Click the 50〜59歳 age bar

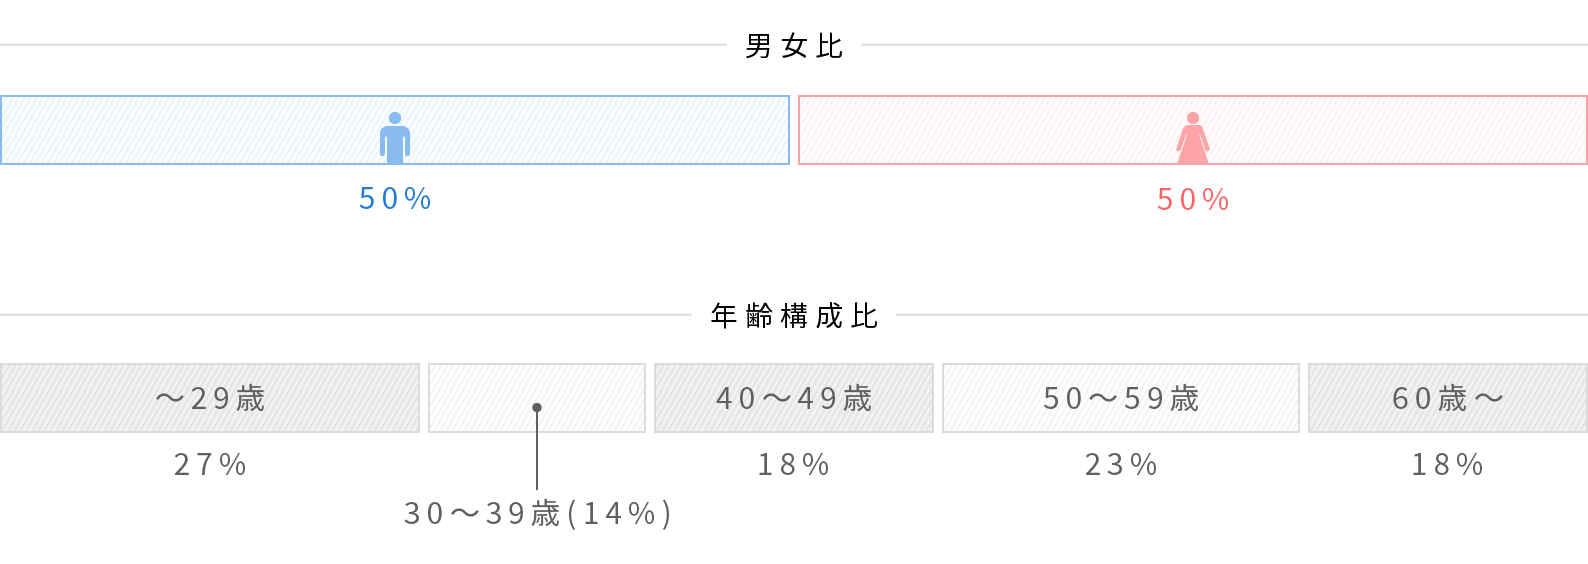tap(1121, 398)
